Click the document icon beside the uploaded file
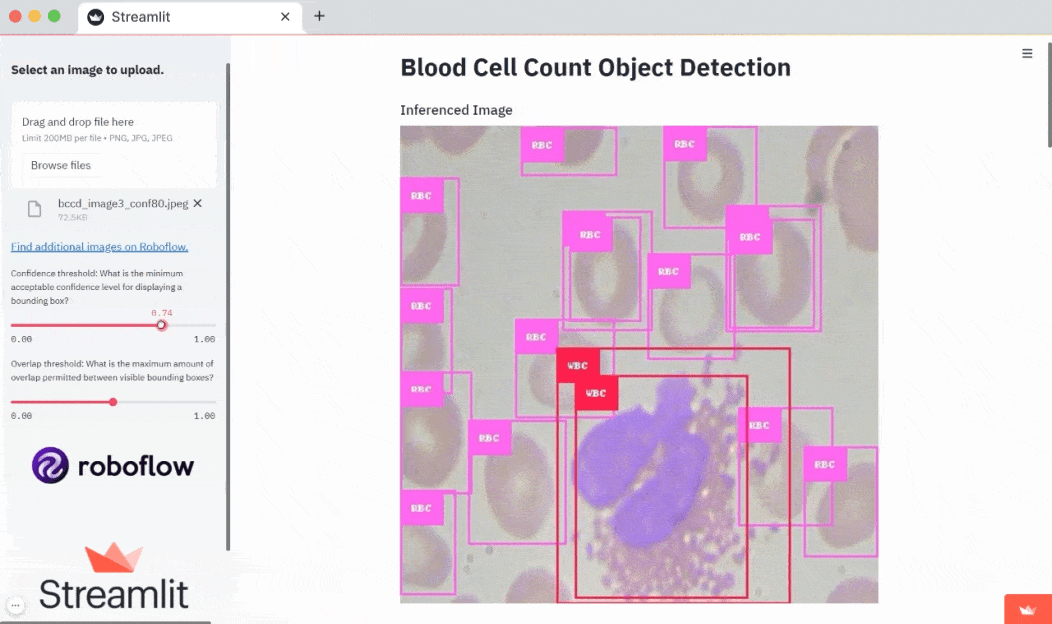The width and height of the screenshot is (1052, 624). point(35,208)
